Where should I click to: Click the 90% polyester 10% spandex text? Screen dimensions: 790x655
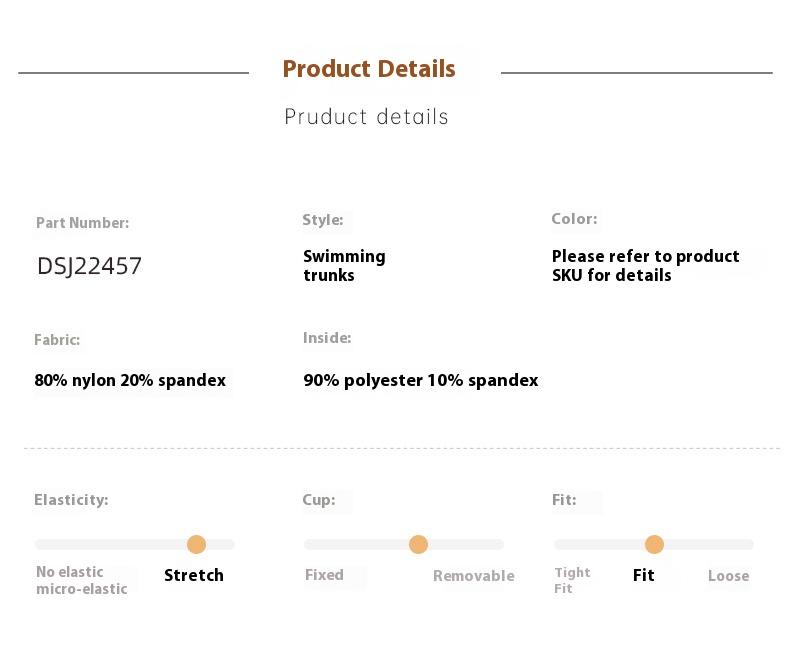421,380
